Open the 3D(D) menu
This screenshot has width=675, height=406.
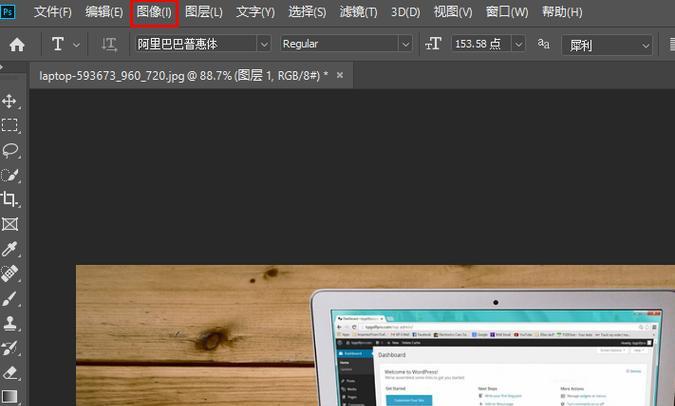tap(406, 12)
